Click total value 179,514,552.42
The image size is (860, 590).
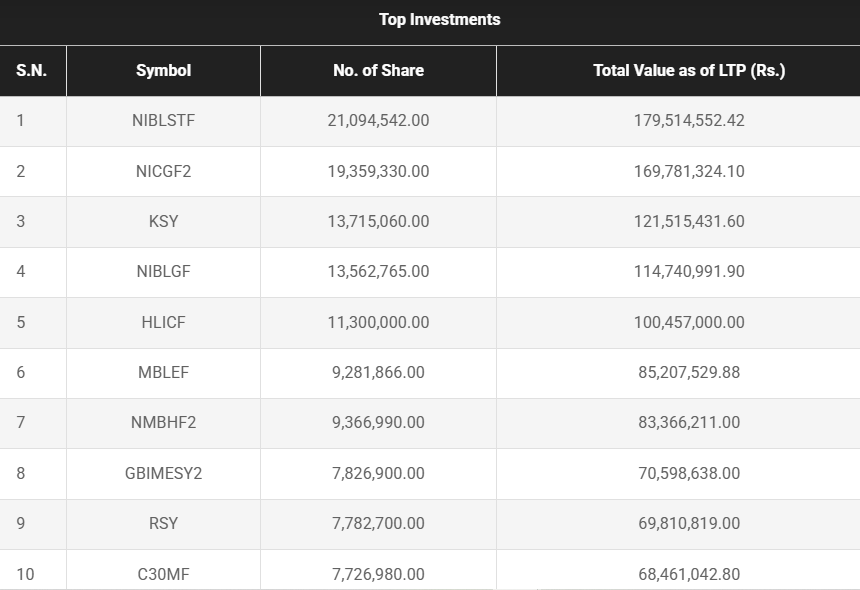click(x=689, y=121)
